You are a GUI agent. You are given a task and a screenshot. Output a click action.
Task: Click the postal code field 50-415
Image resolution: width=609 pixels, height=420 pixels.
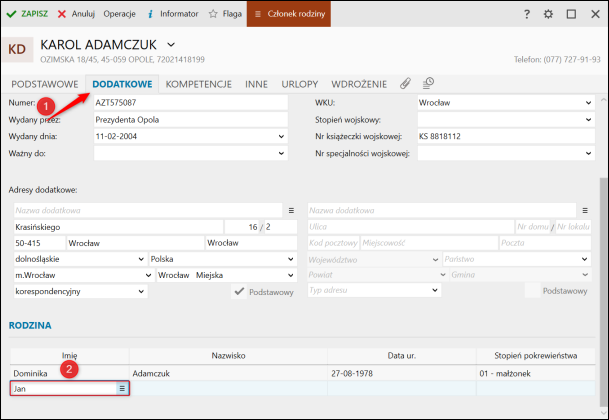pyautogui.click(x=40, y=243)
